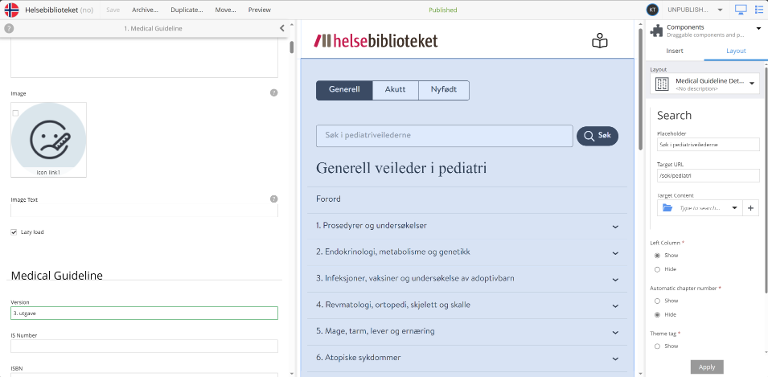This screenshot has height=377, width=768.
Task: Select the Generell tab in preview
Action: (x=344, y=90)
